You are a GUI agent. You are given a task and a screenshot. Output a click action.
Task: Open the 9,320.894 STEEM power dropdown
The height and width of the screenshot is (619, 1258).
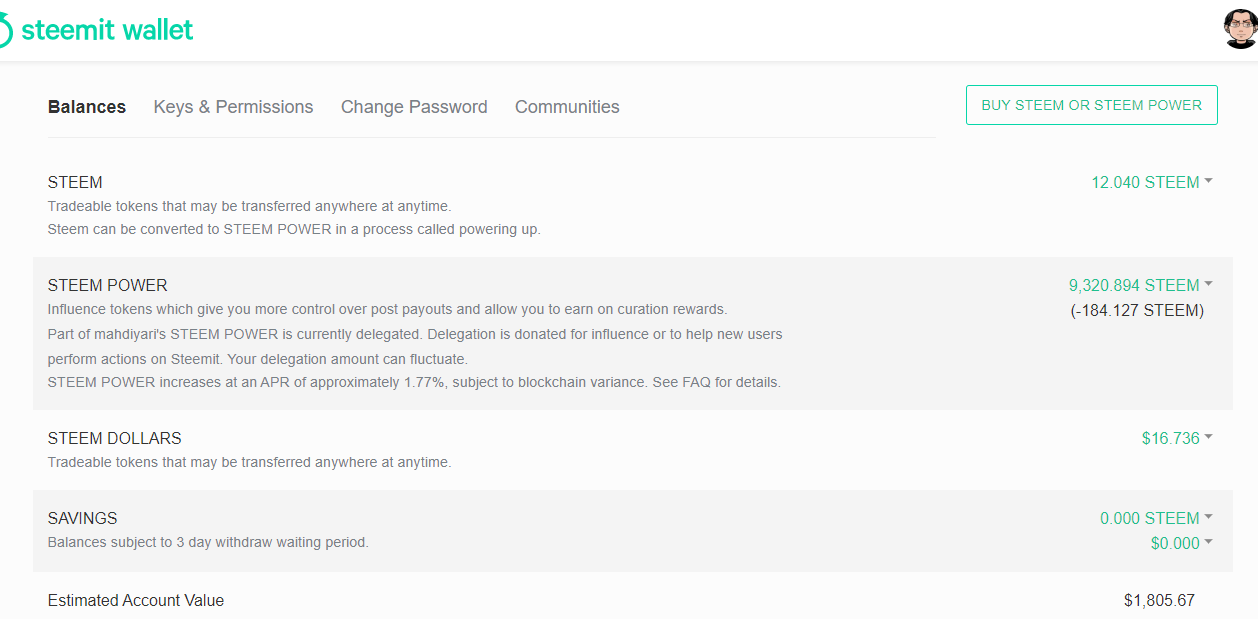coord(1134,285)
